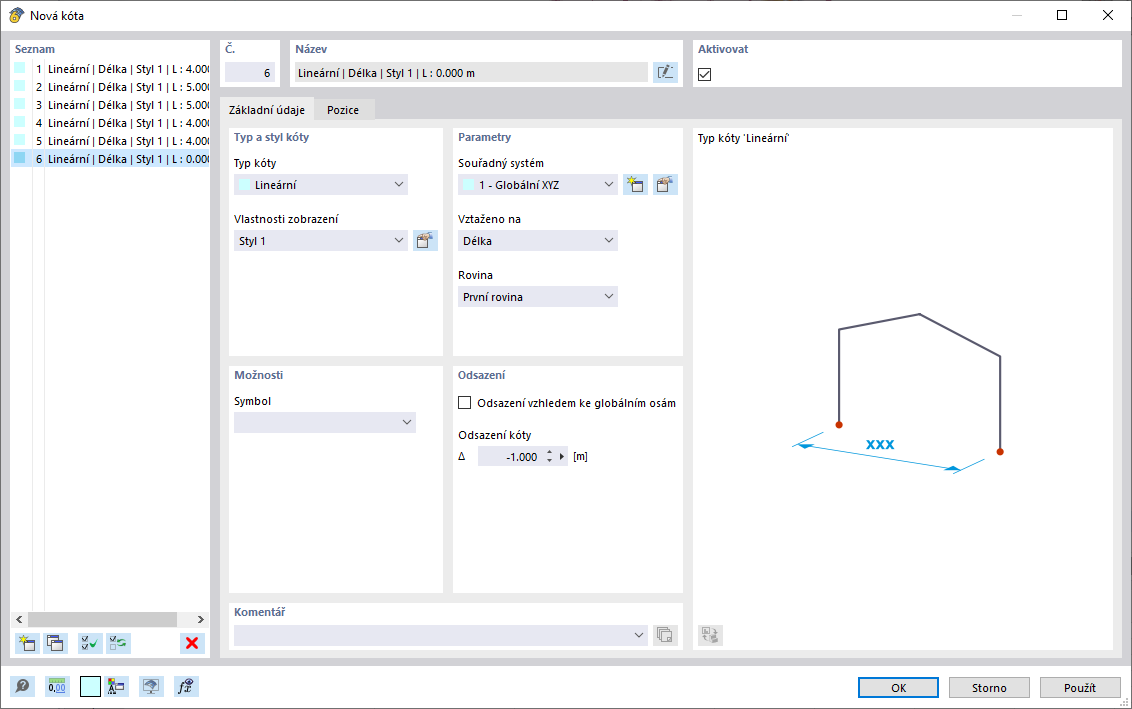Click the copy dimension icon under Seznam
1132x709 pixels.
pos(56,643)
